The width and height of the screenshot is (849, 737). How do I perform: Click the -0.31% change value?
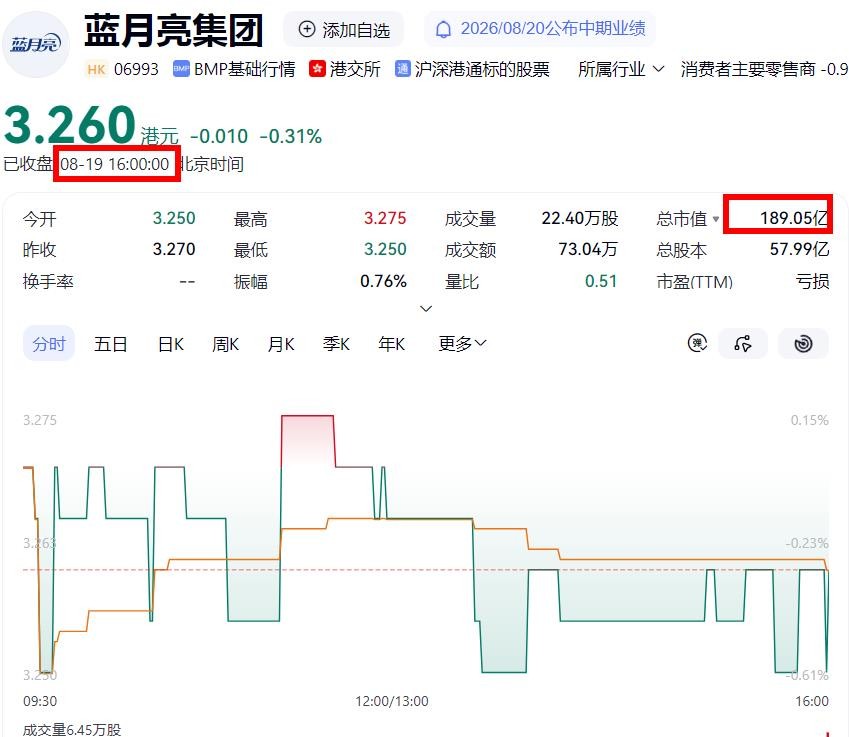[x=291, y=136]
